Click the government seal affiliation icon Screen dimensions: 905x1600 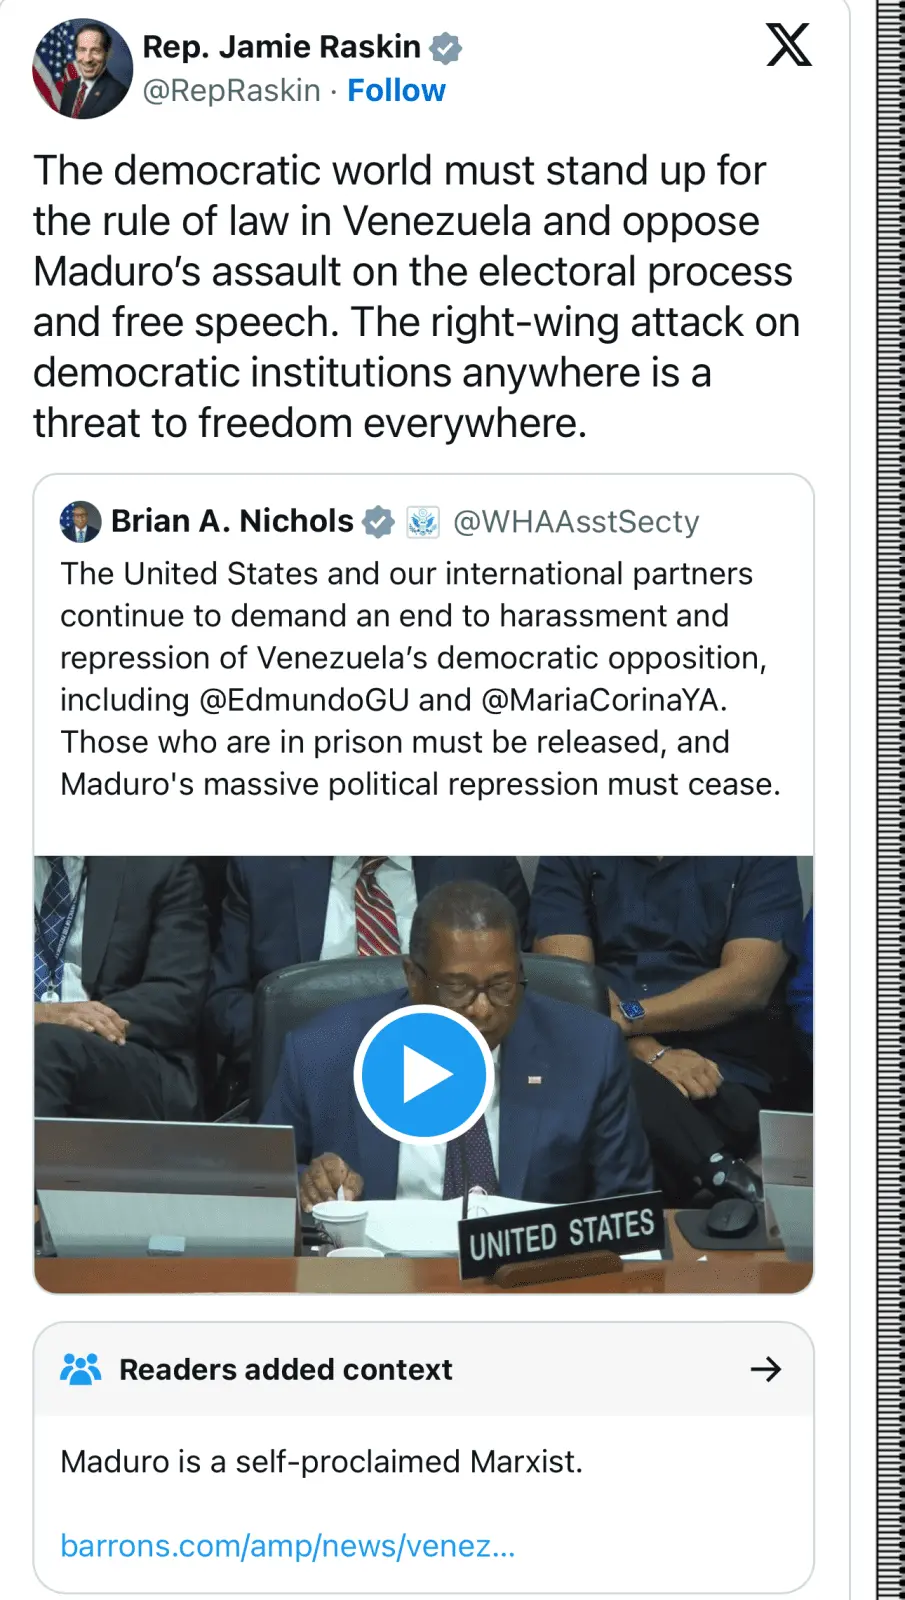(423, 522)
